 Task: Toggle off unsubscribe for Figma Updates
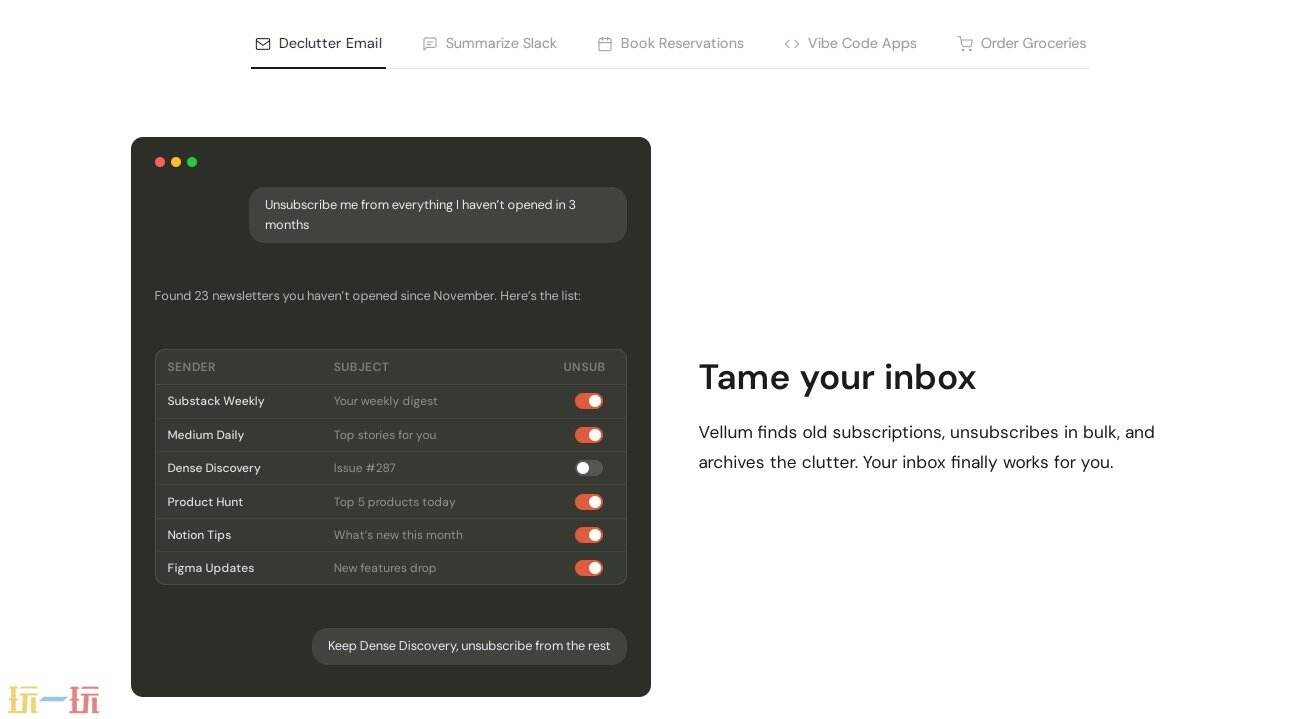588,568
